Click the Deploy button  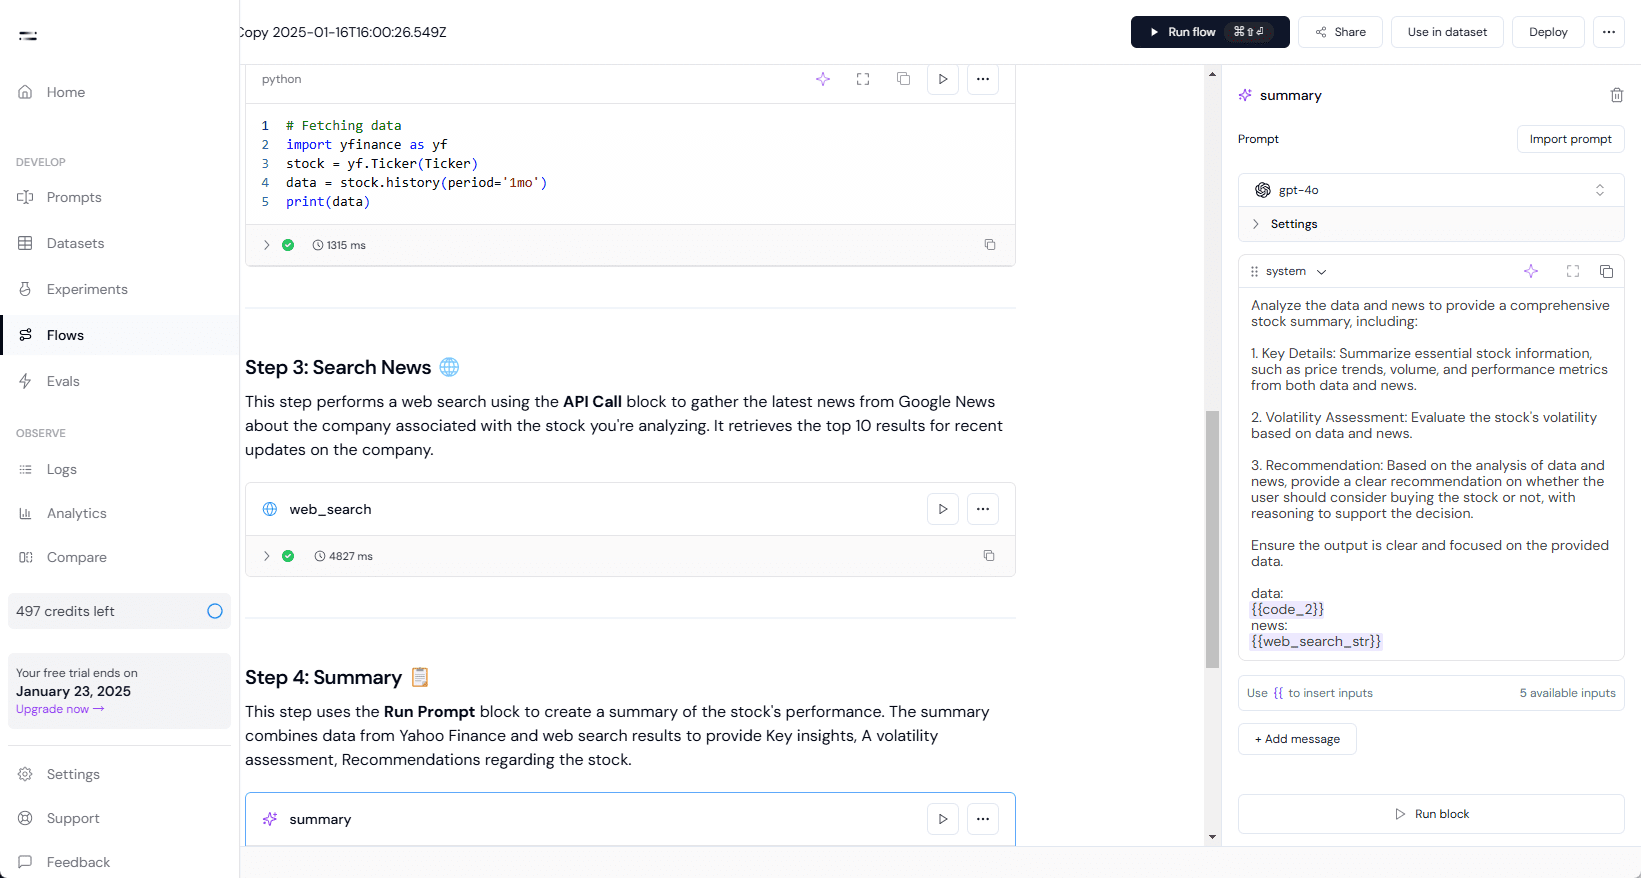tap(1548, 32)
